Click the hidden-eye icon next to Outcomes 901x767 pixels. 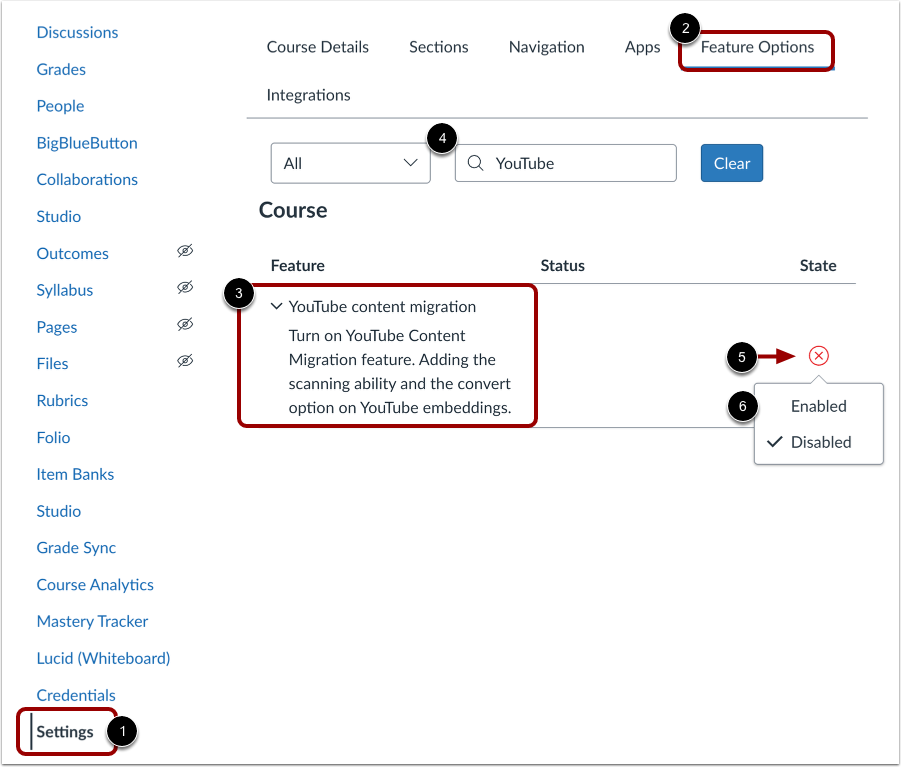tap(185, 251)
